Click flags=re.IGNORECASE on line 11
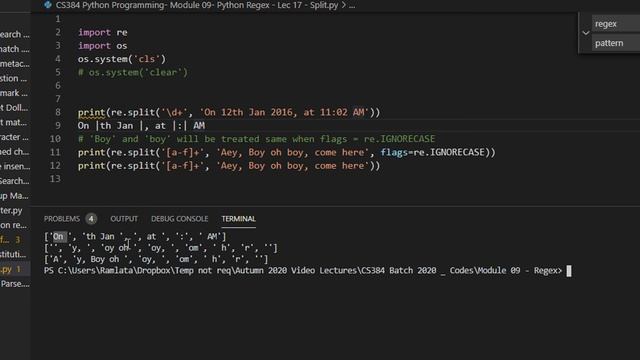This screenshot has height=360, width=640. click(432, 152)
